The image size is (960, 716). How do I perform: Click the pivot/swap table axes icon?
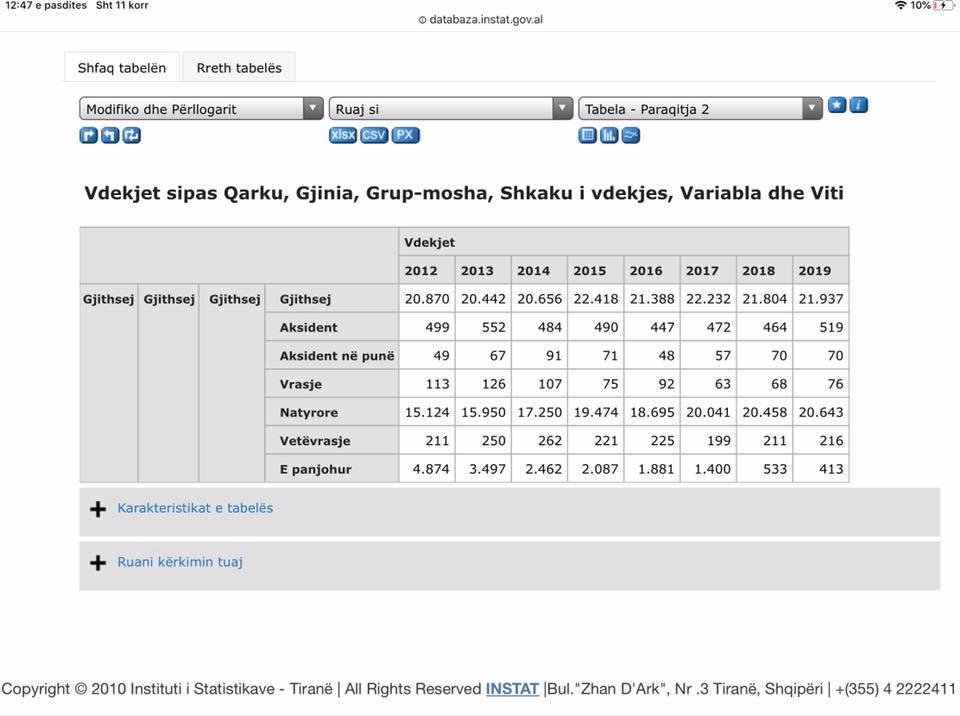pos(132,135)
